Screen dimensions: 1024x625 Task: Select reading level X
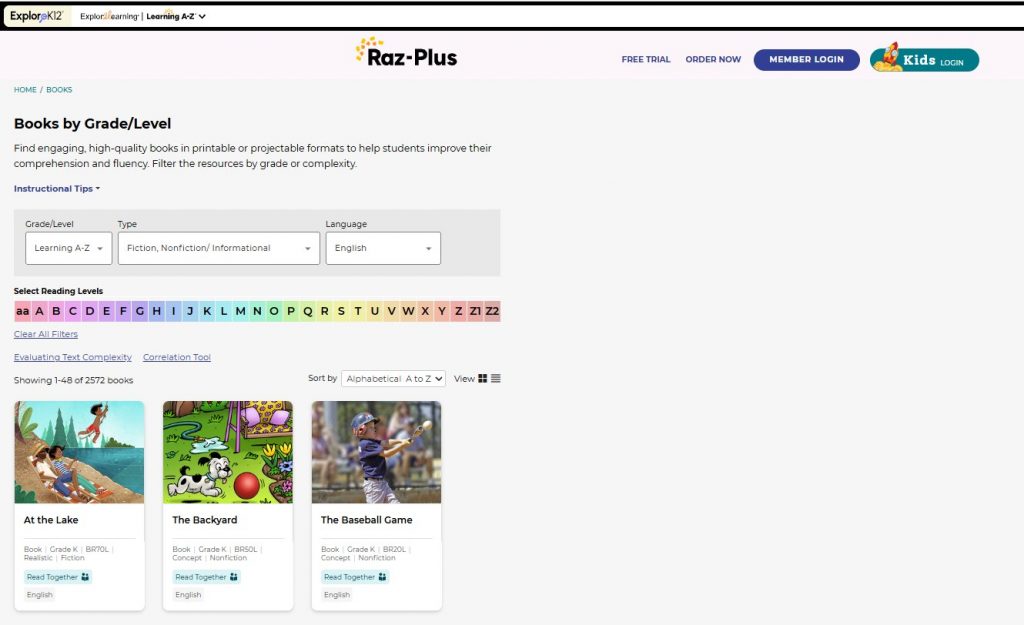pos(425,312)
